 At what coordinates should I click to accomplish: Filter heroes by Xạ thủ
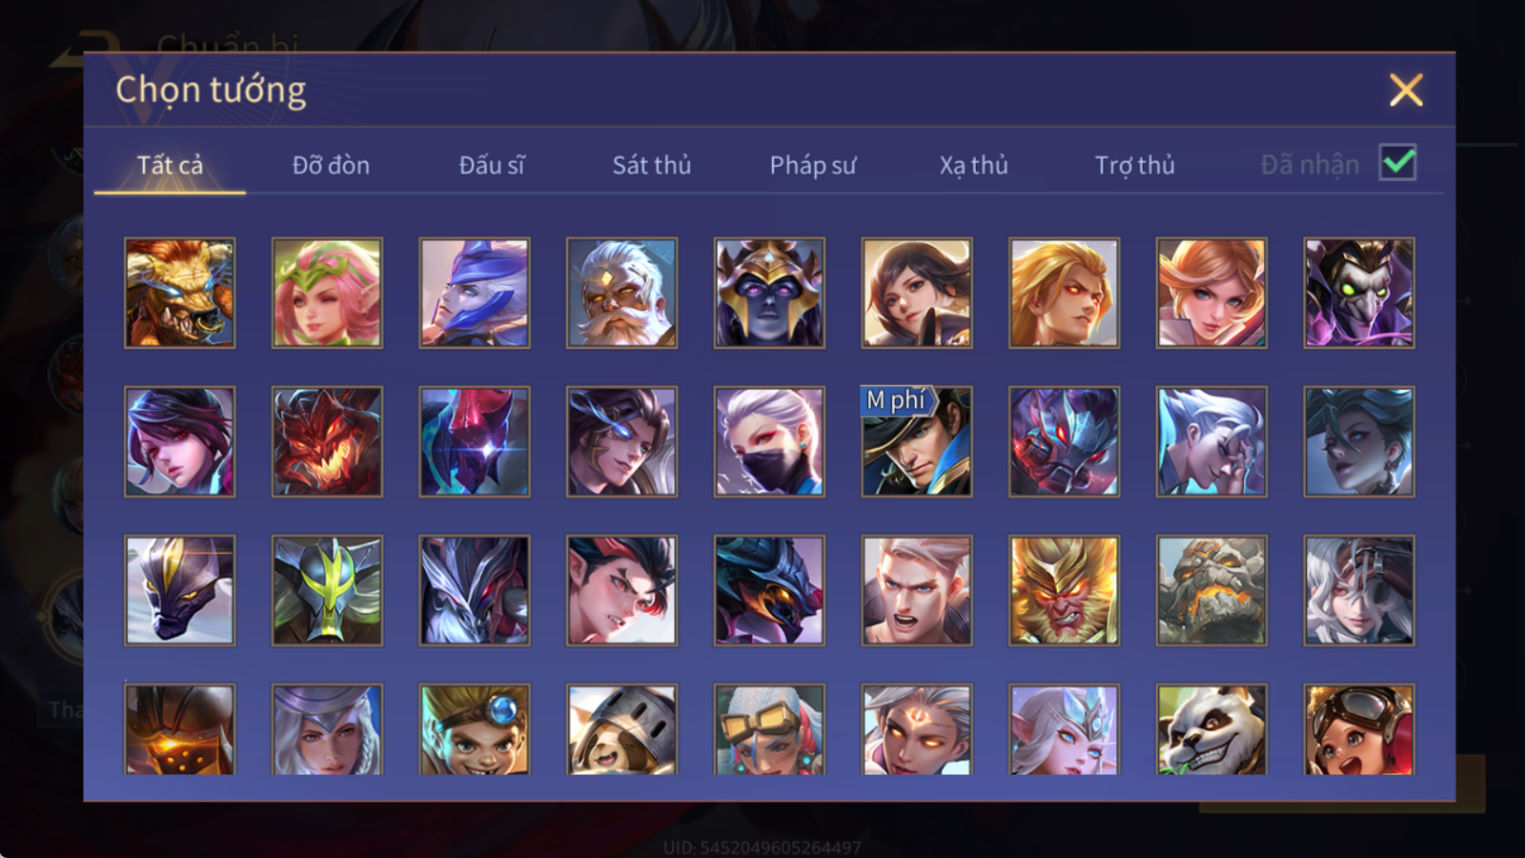pos(974,165)
